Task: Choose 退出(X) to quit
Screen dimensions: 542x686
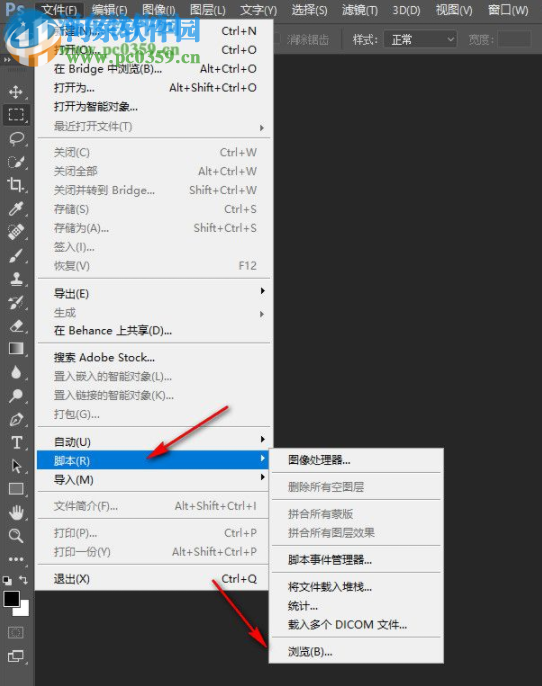Action: point(154,579)
